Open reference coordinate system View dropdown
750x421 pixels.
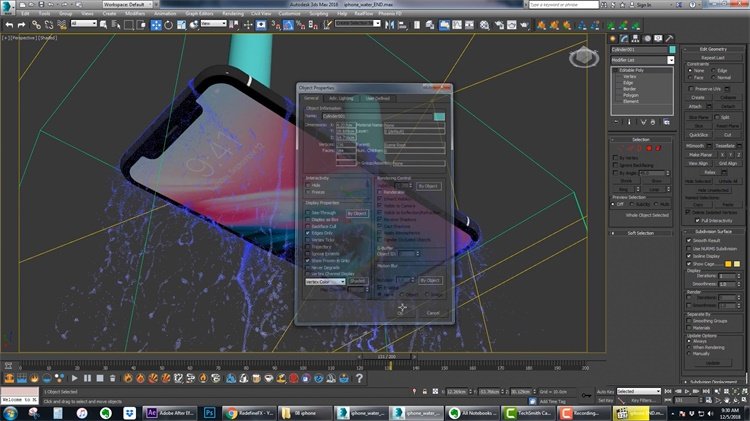(213, 23)
